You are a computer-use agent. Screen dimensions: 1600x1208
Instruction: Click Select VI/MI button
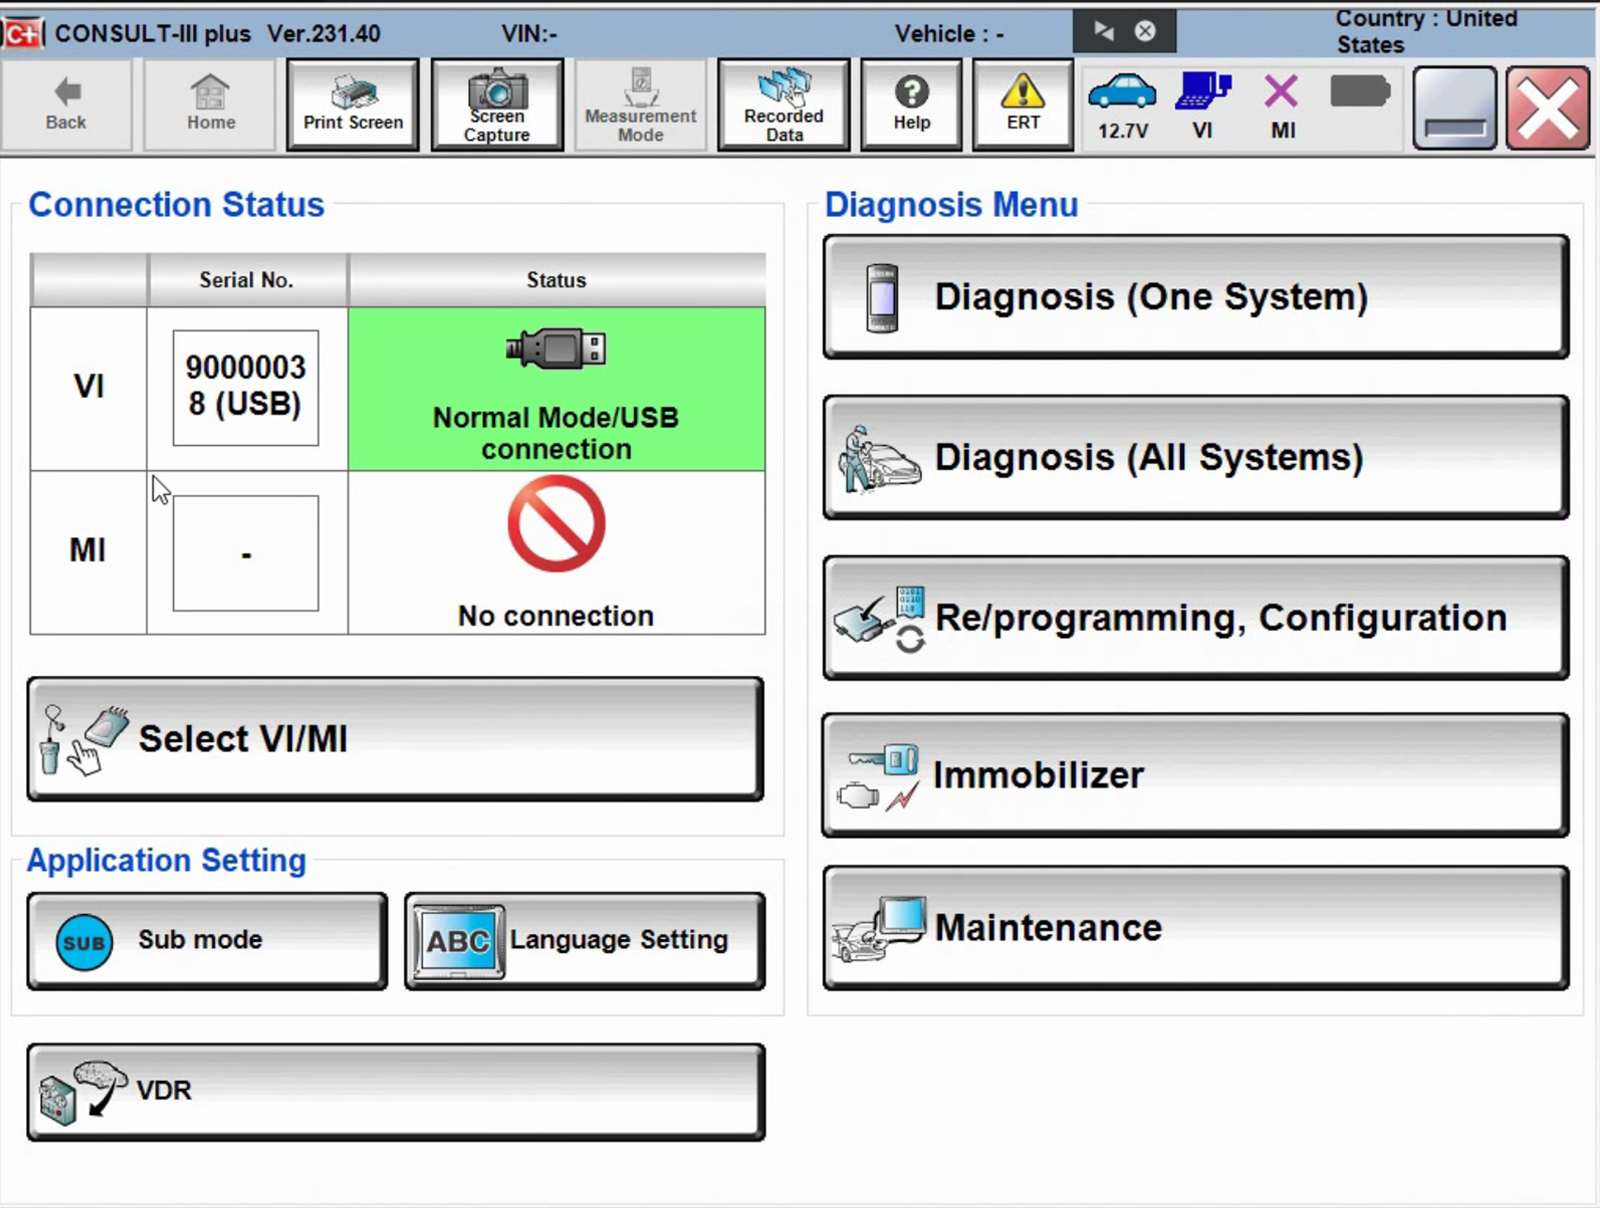[x=396, y=739]
